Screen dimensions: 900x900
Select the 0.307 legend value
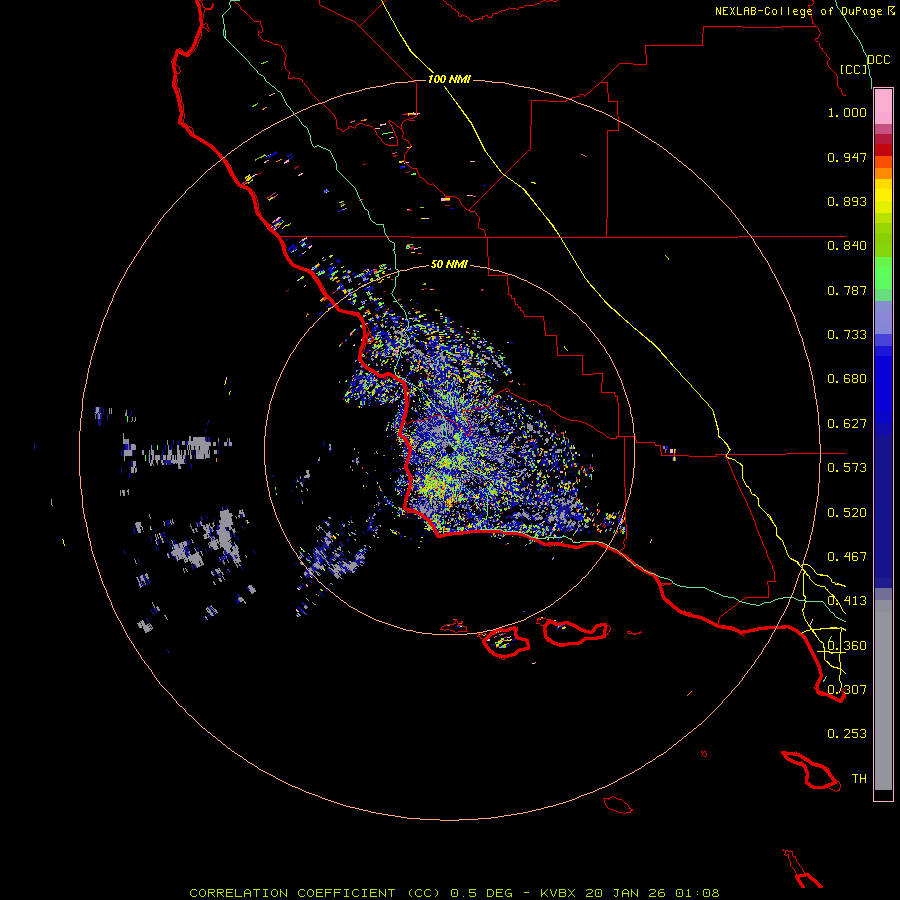click(x=847, y=690)
